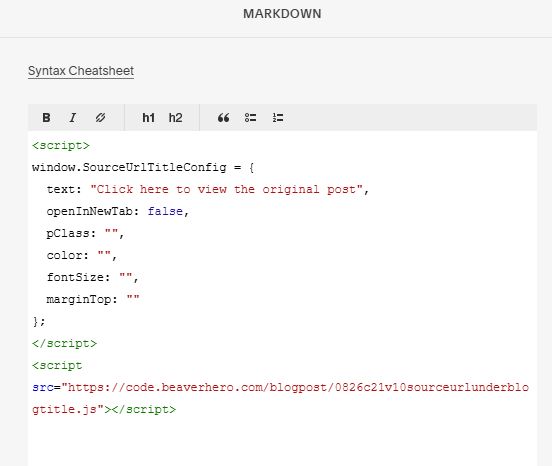Click the gtitle.js"></script> line

(104, 409)
